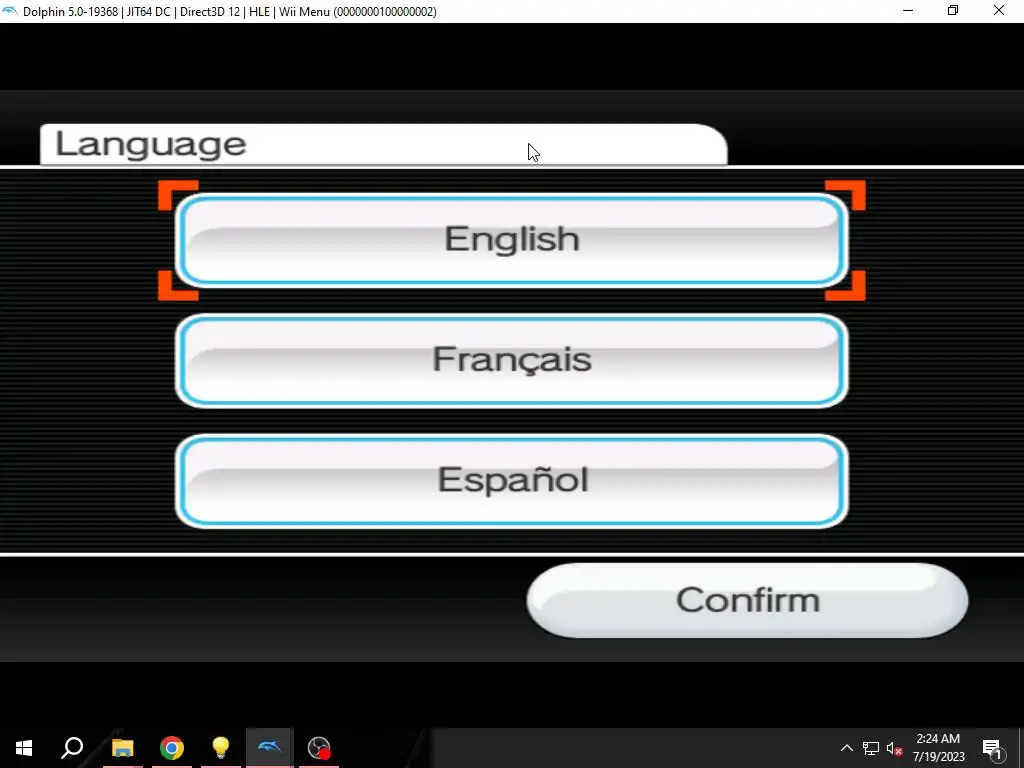Click the Language header label

pos(151,144)
